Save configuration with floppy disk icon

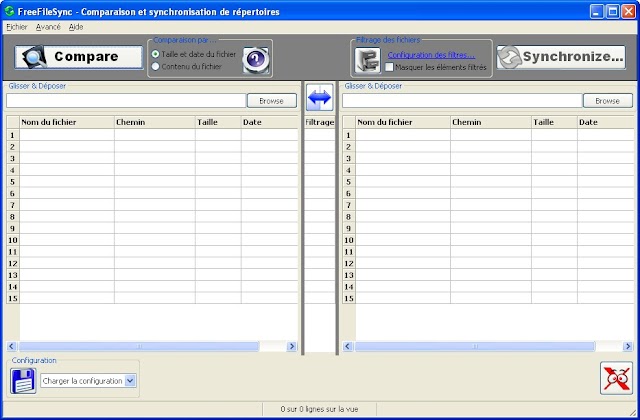[x=23, y=381]
